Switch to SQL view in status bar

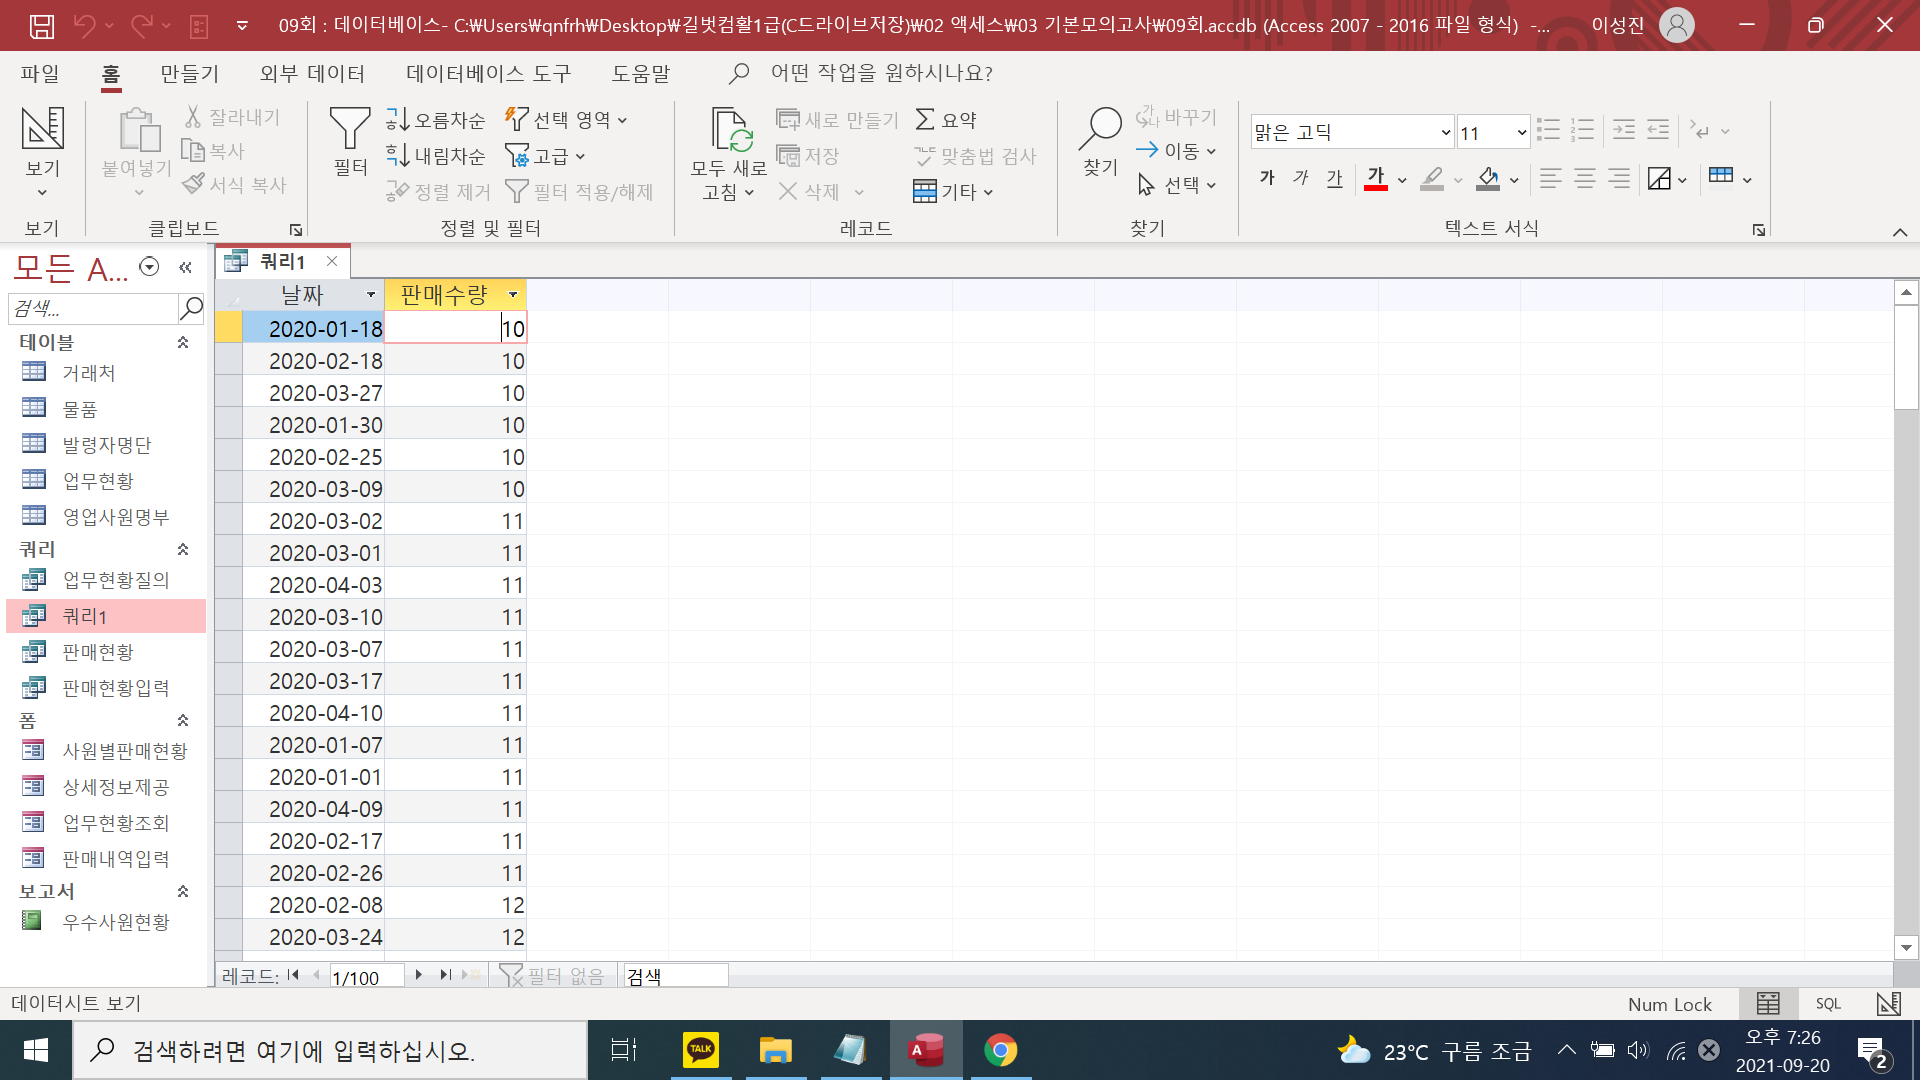click(x=1828, y=1004)
